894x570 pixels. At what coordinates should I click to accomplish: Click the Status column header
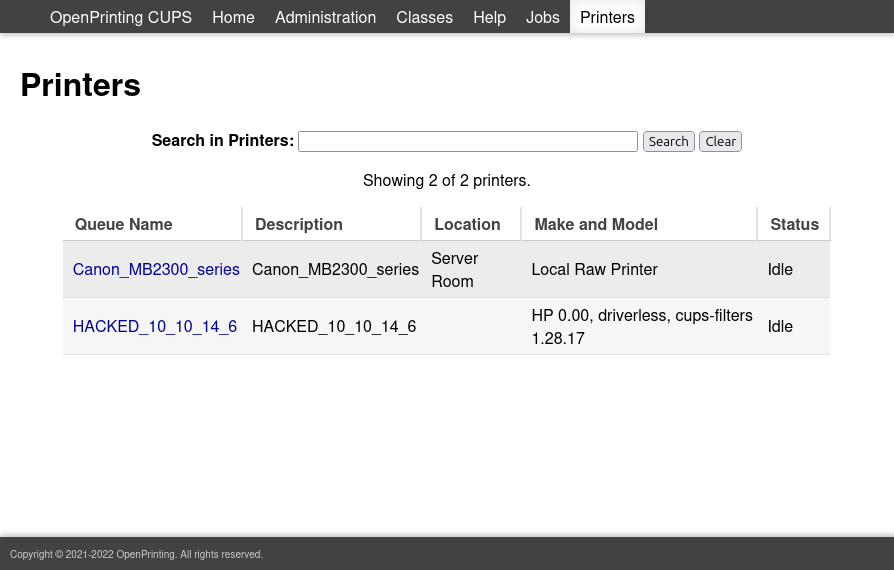click(794, 224)
